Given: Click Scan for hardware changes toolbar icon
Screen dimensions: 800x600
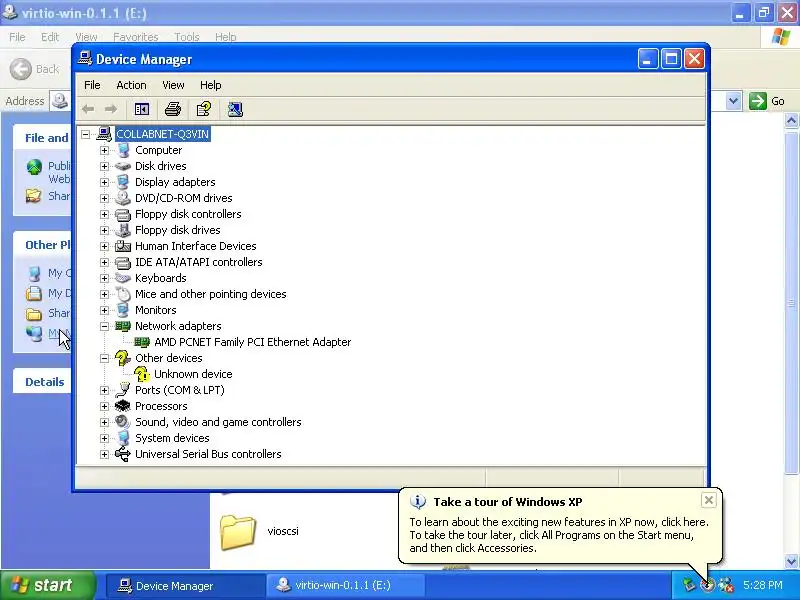Looking at the screenshot, I should tap(235, 109).
